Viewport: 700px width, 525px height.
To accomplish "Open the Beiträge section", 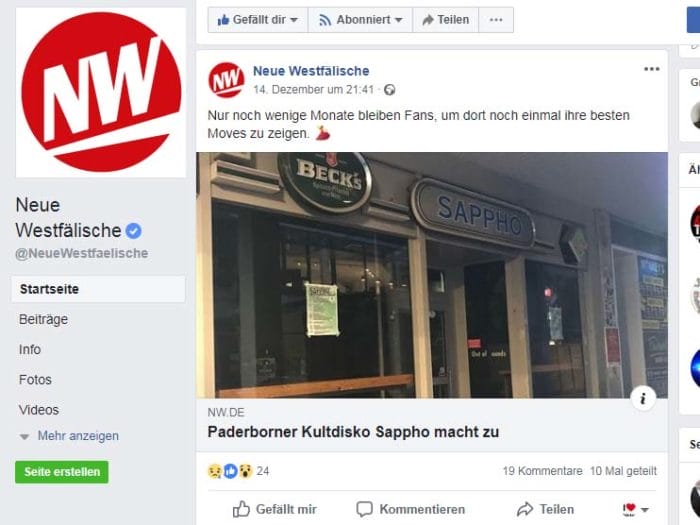I will [43, 319].
